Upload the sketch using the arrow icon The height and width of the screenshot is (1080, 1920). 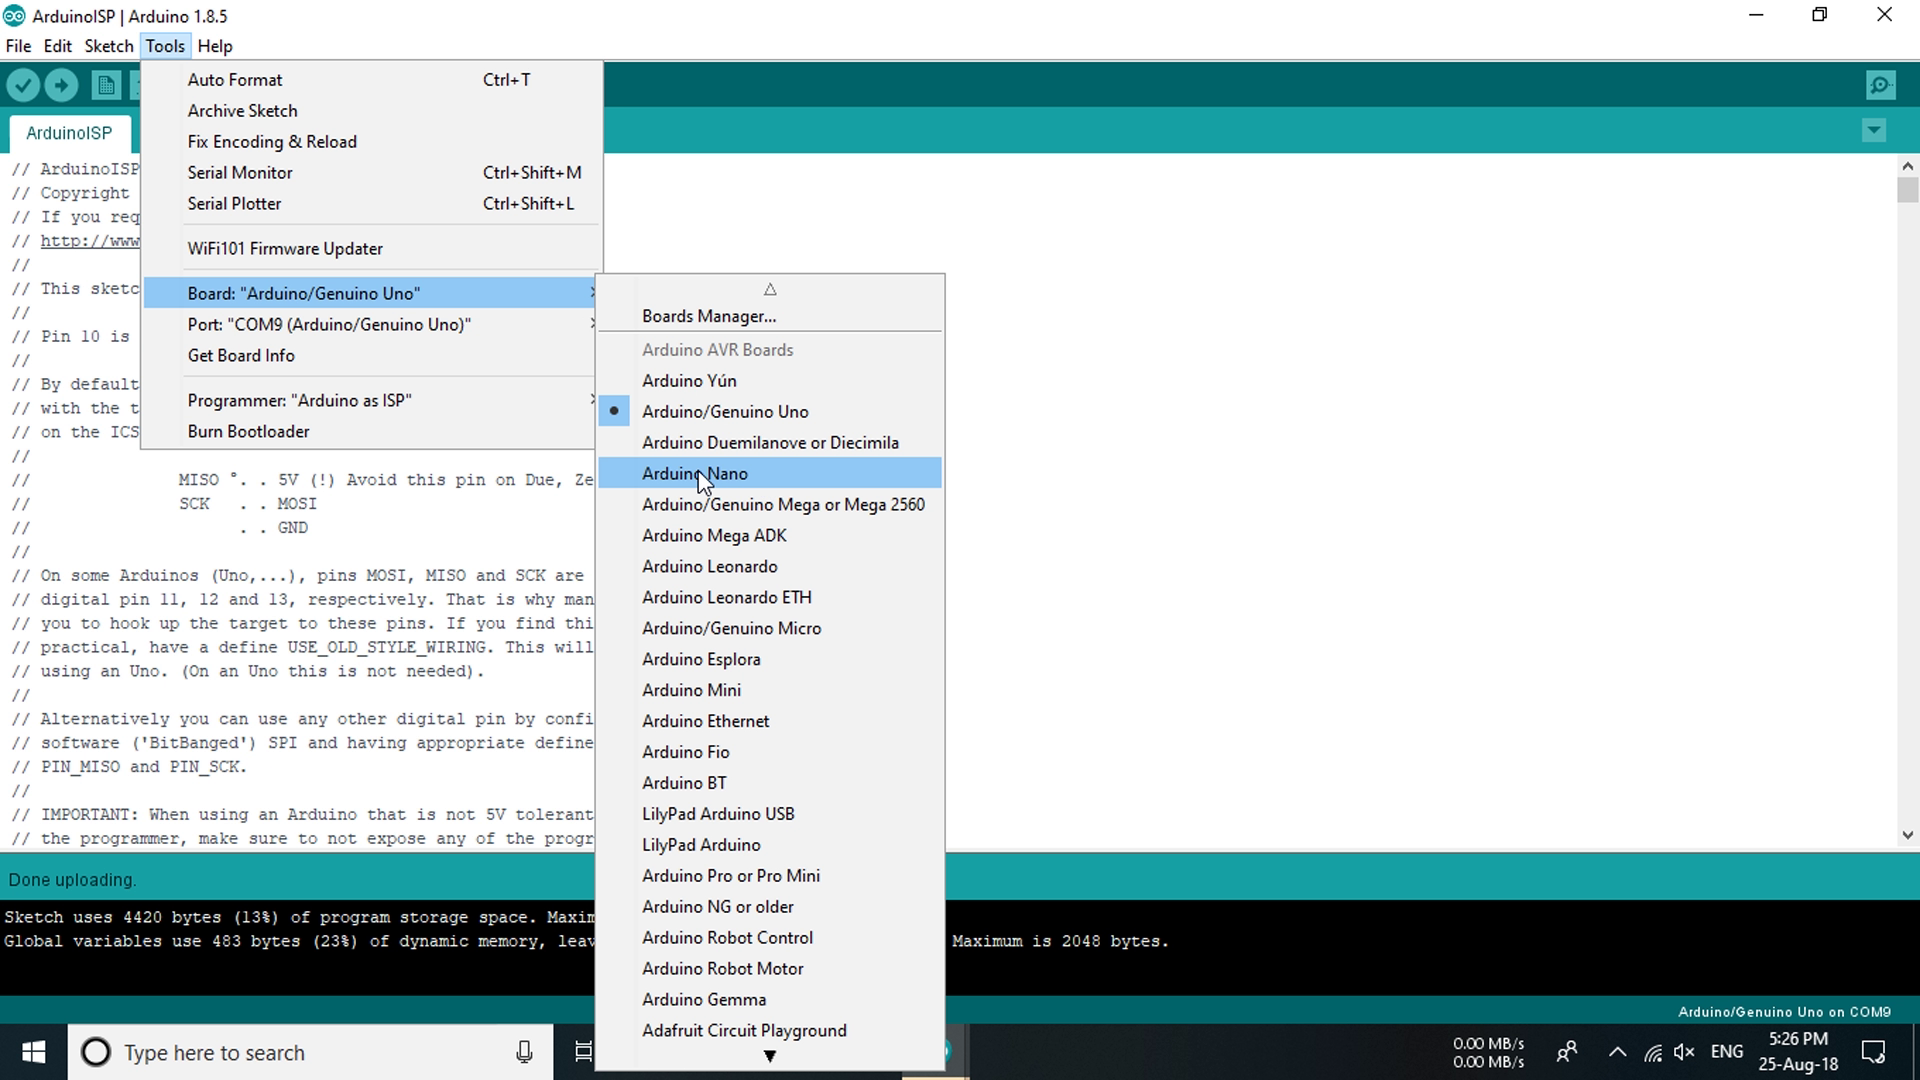[61, 85]
